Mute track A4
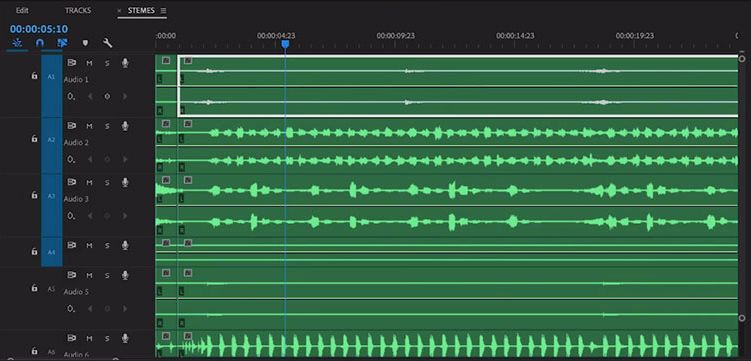 (x=89, y=246)
